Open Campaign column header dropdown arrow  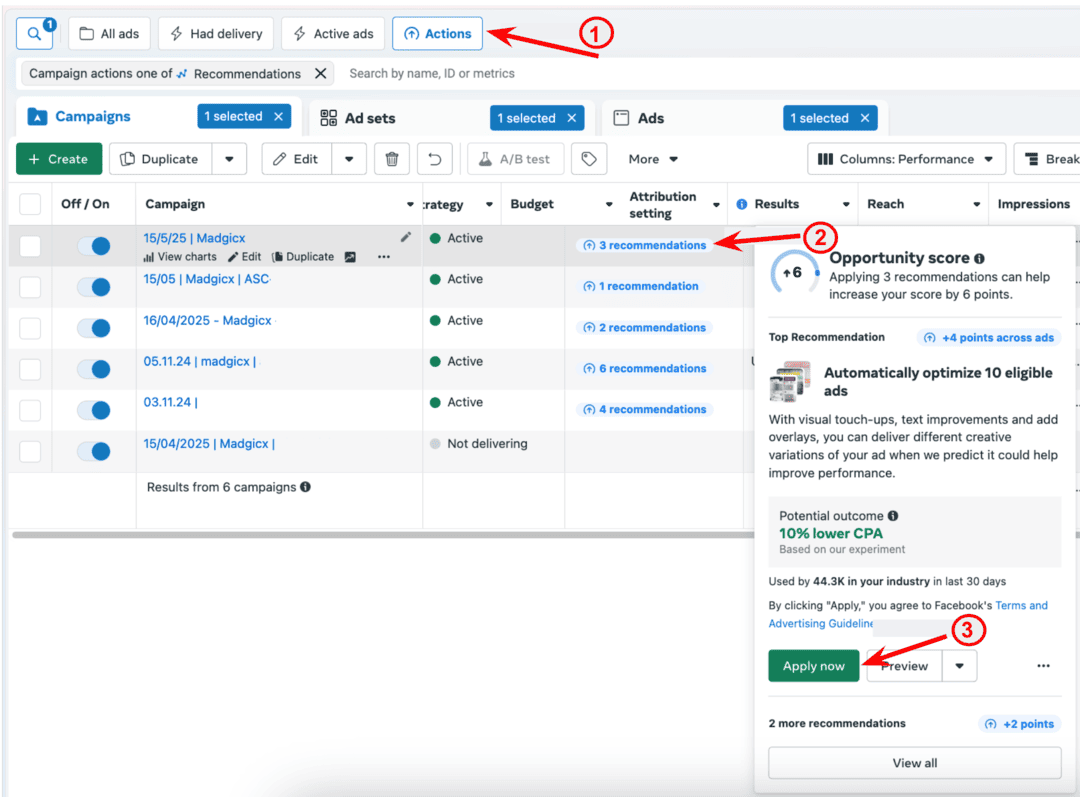(x=410, y=205)
